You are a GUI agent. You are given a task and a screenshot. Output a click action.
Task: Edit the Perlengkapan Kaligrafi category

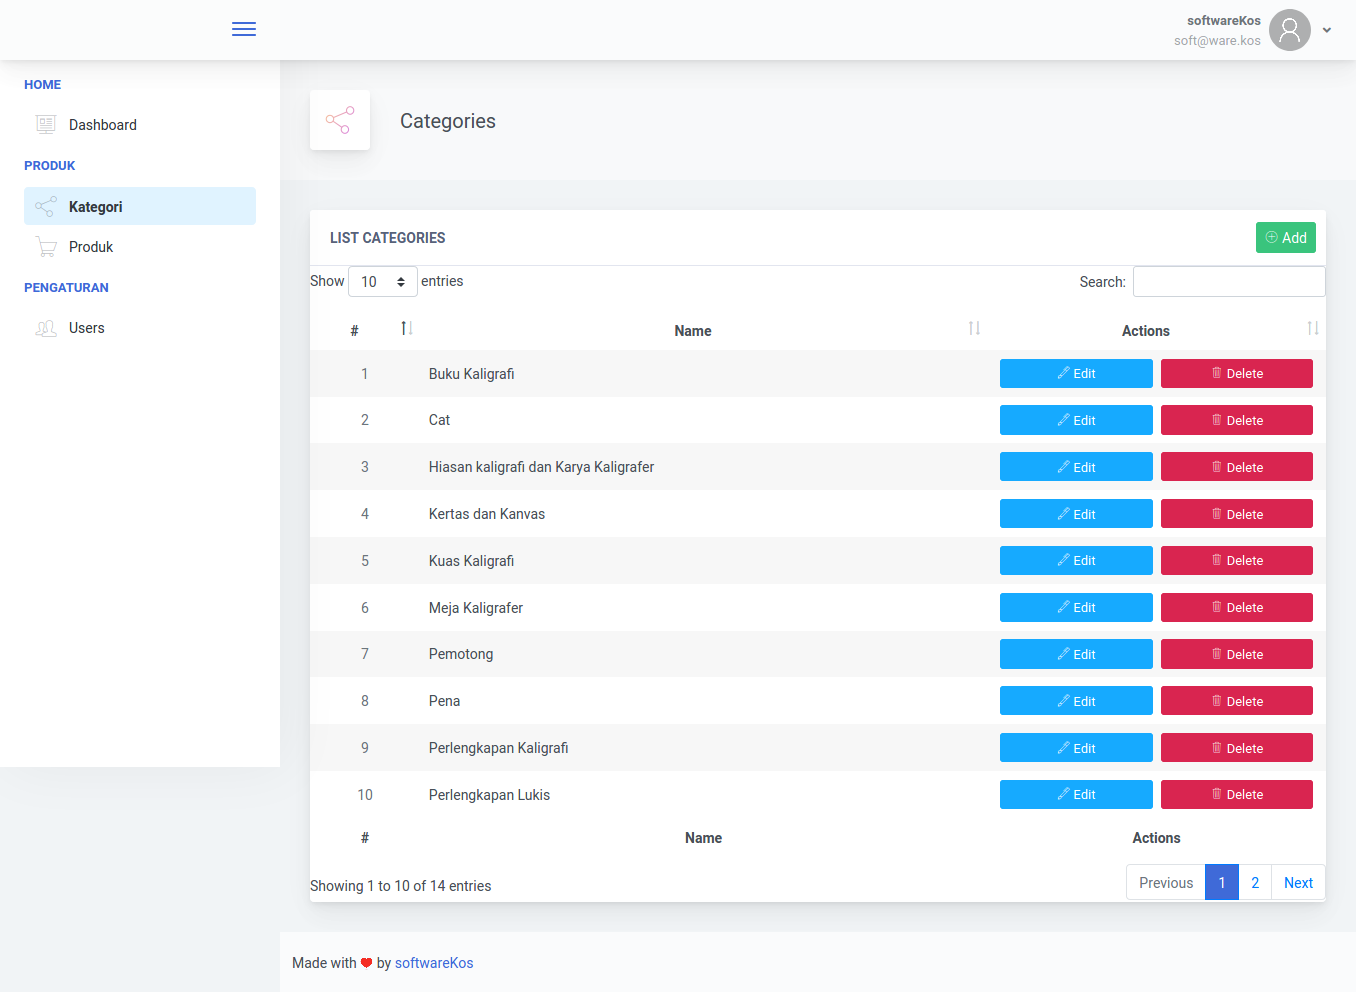click(1076, 748)
